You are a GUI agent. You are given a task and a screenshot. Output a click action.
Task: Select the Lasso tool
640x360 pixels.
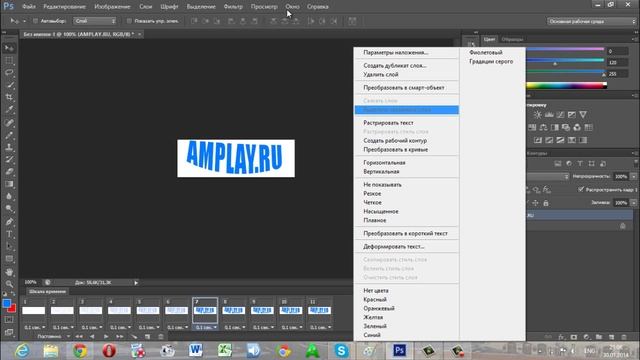(9, 73)
